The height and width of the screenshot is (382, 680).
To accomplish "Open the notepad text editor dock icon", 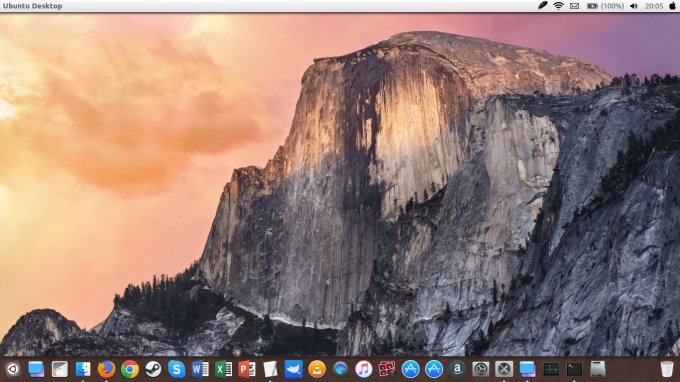I will 59,369.
